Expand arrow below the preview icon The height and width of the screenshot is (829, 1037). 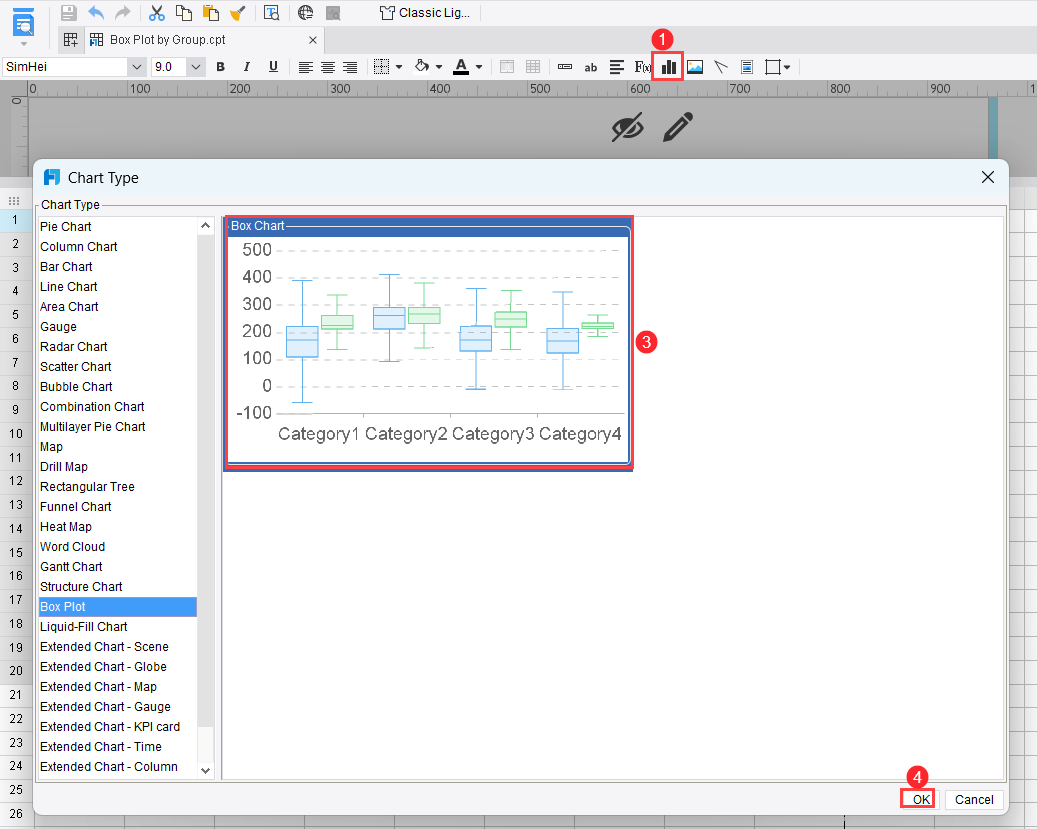click(24, 44)
